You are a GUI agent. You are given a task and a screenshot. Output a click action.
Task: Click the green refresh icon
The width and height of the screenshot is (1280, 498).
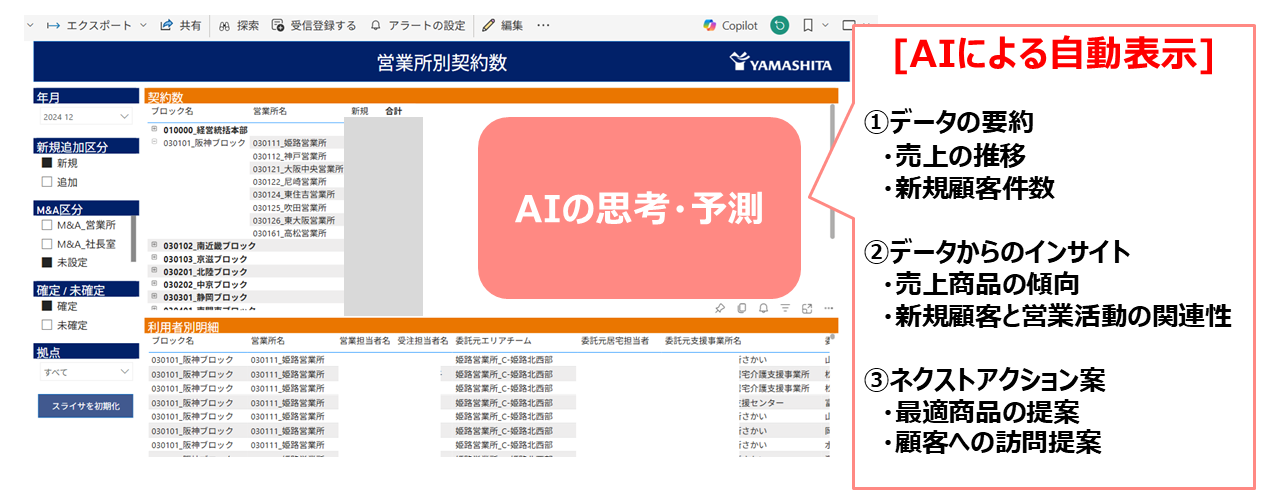(x=779, y=25)
